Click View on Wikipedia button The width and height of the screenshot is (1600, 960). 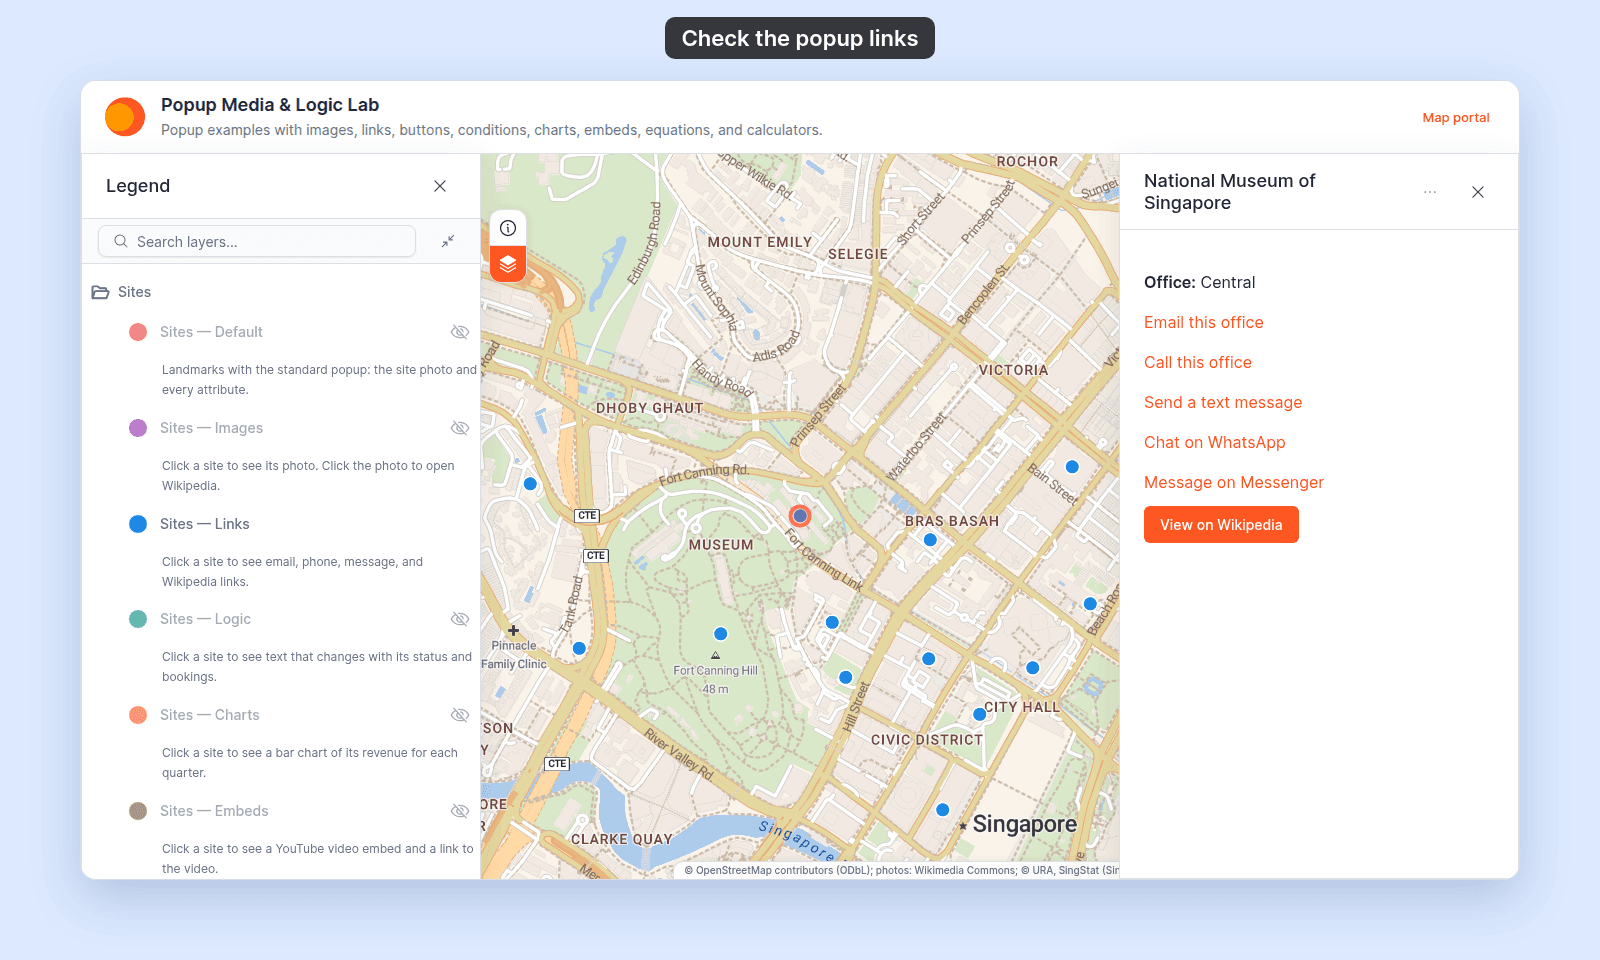coord(1221,525)
